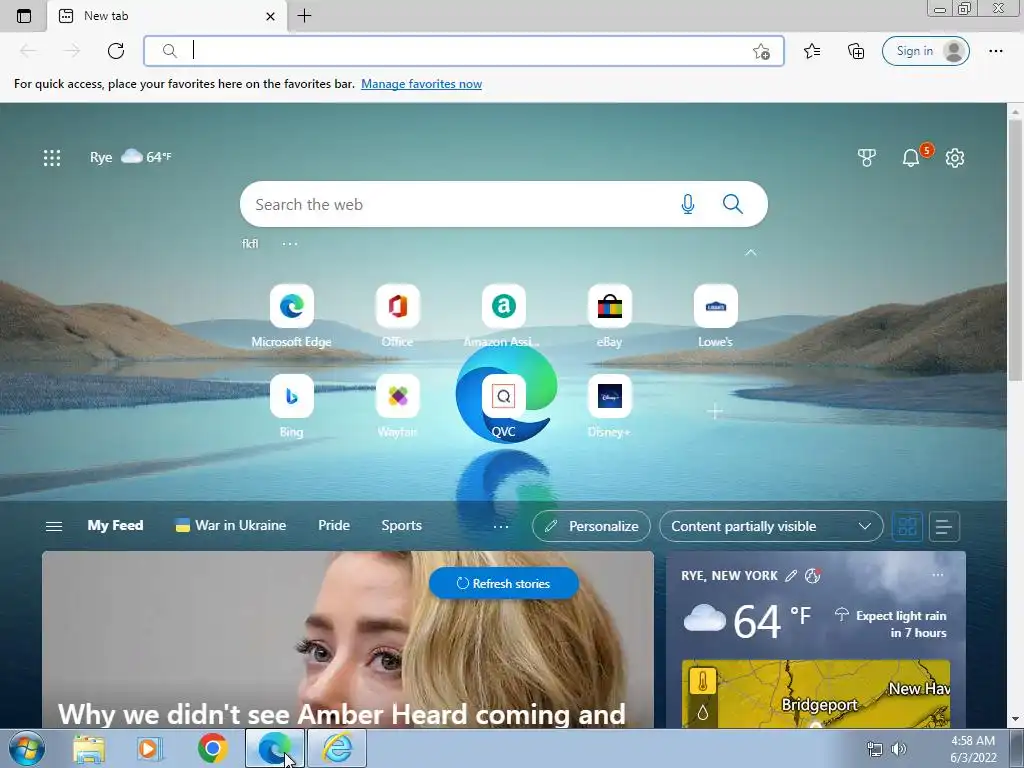Viewport: 1024px width, 768px height.
Task: Start voice search microphone icon
Action: 688,204
